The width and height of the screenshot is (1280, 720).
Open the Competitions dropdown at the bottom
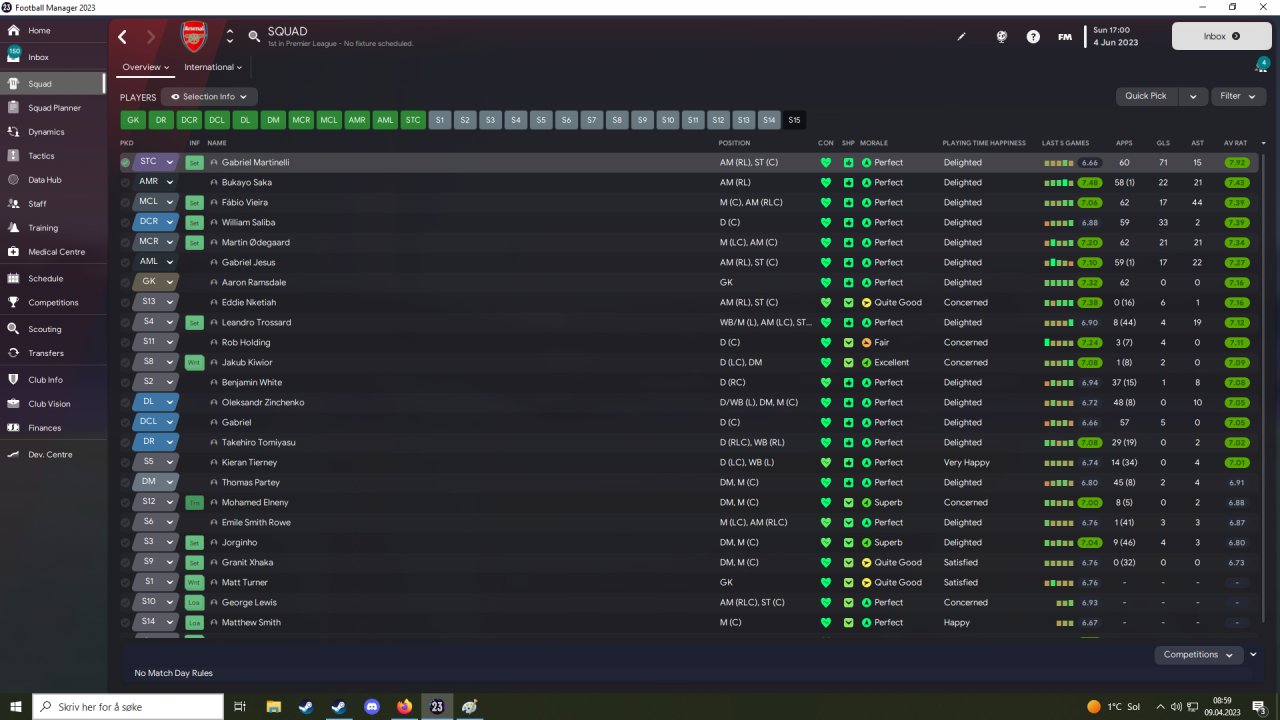point(1198,655)
